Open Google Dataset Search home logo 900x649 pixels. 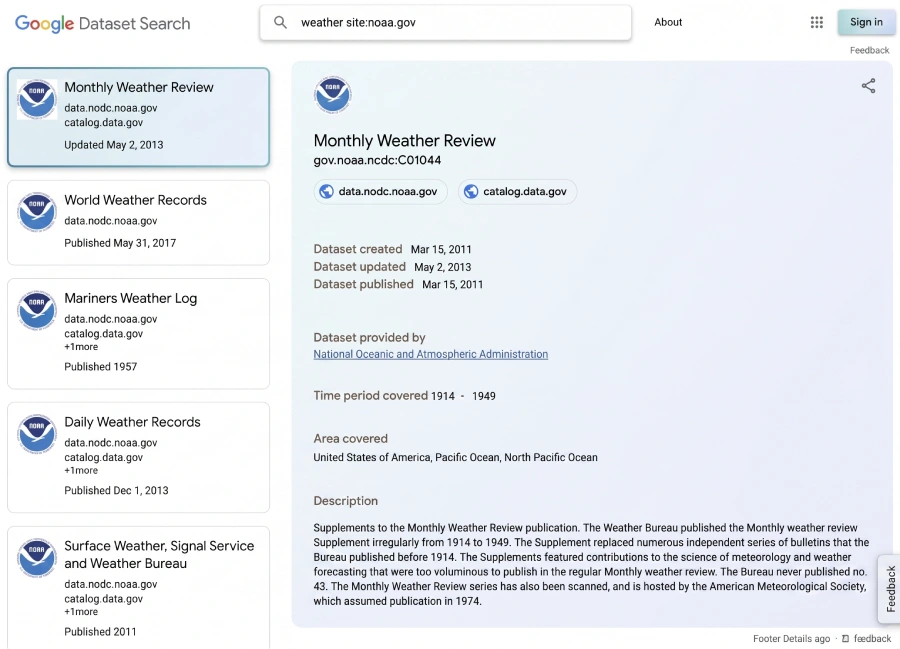tap(102, 24)
